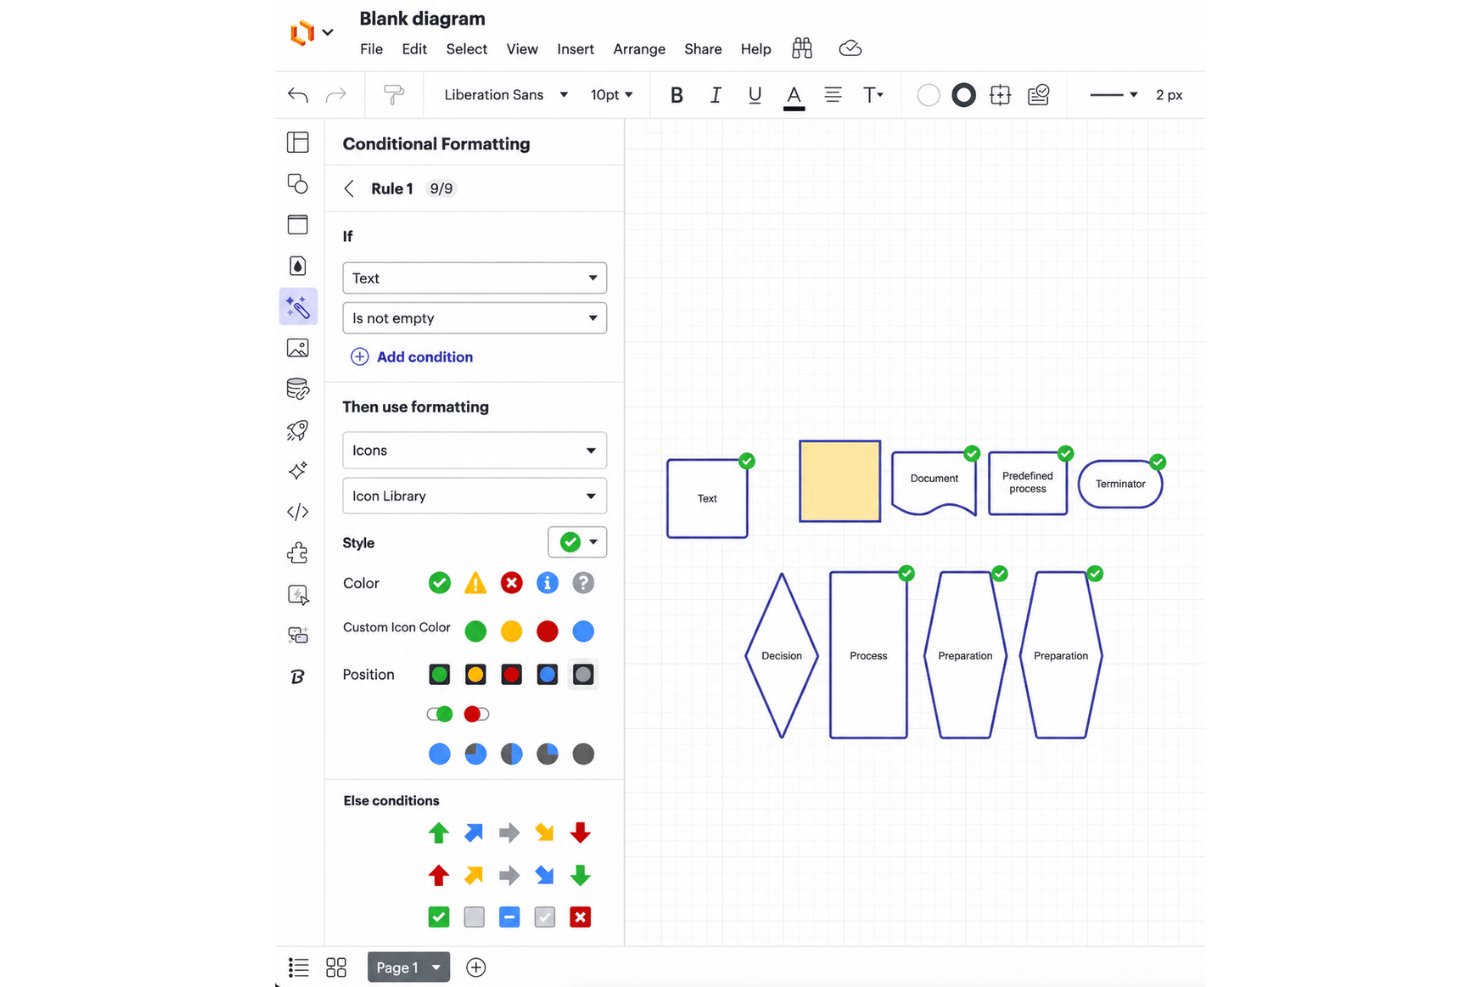Select the yellow square on canvas
This screenshot has width=1480, height=987.
tap(840, 481)
